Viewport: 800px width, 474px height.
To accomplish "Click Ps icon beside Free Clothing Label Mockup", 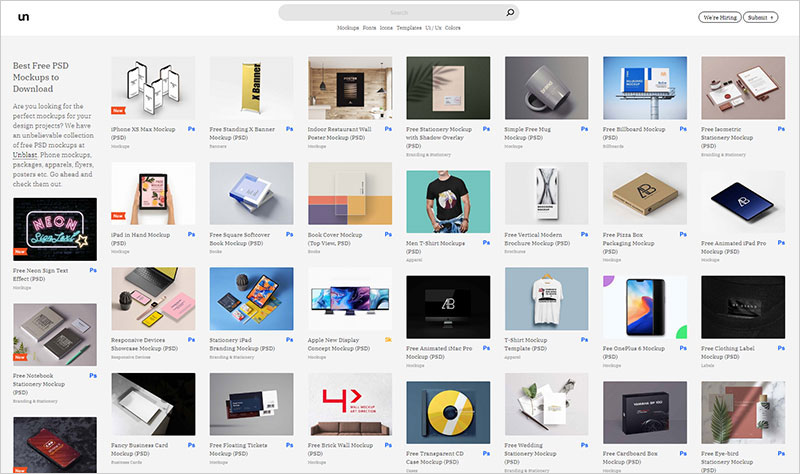I will coord(781,348).
